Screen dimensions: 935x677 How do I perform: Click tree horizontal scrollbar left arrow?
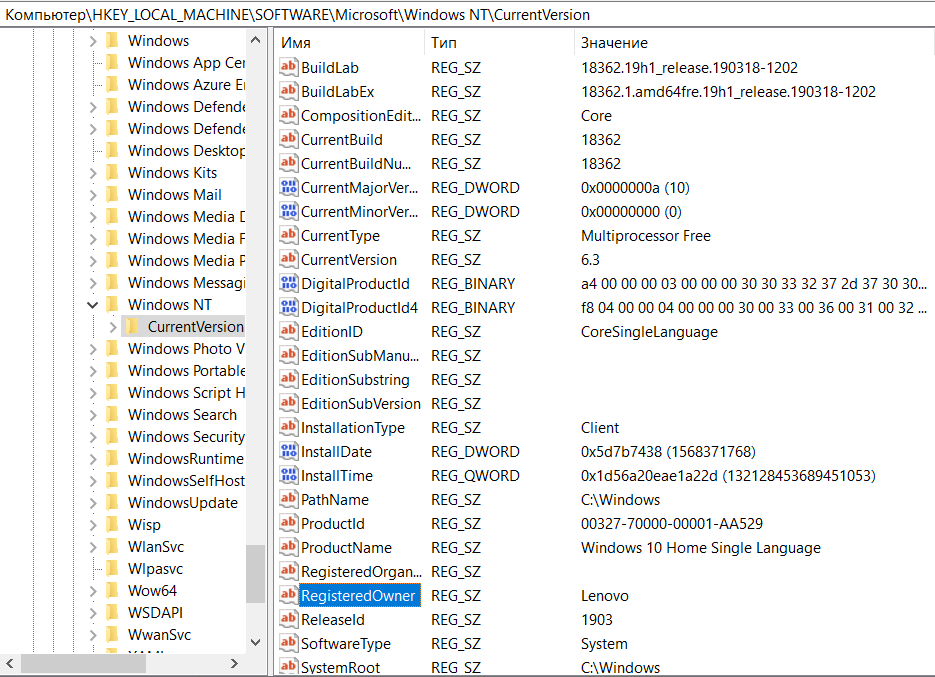[10, 663]
